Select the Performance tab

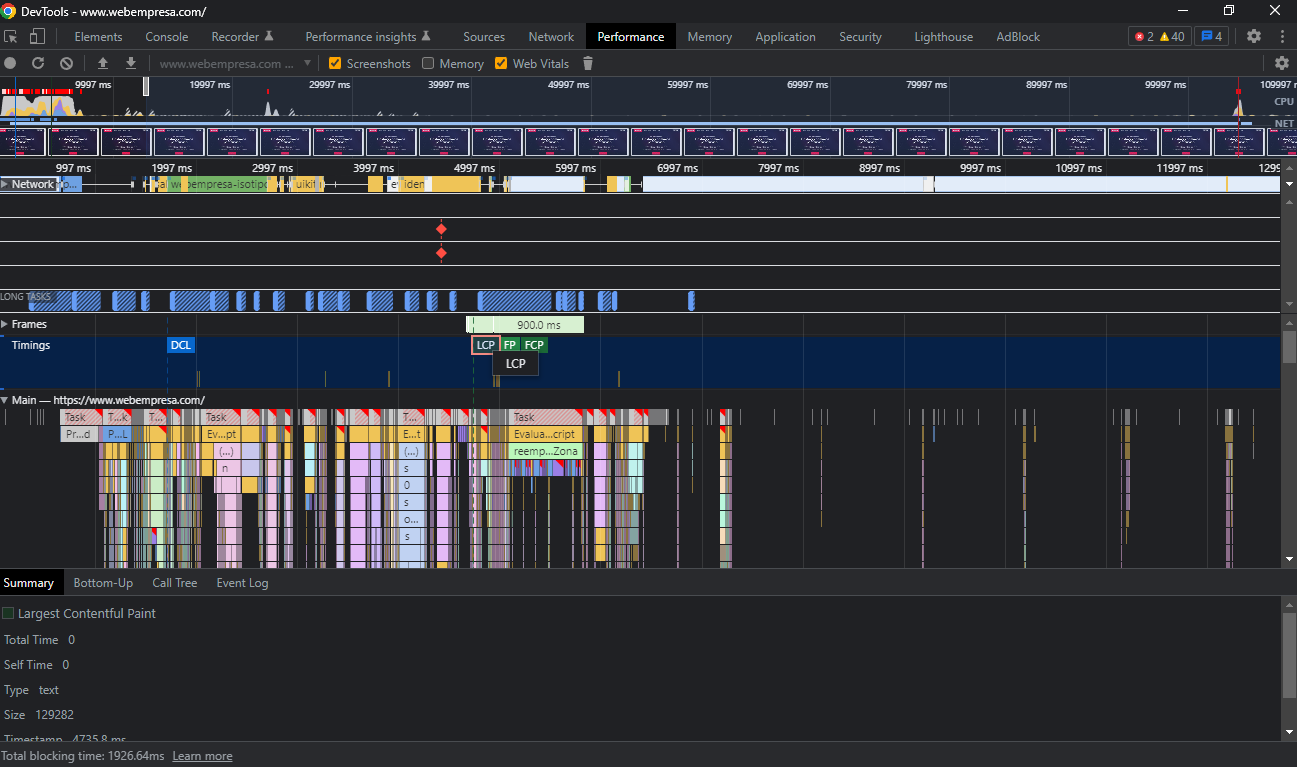pyautogui.click(x=631, y=36)
